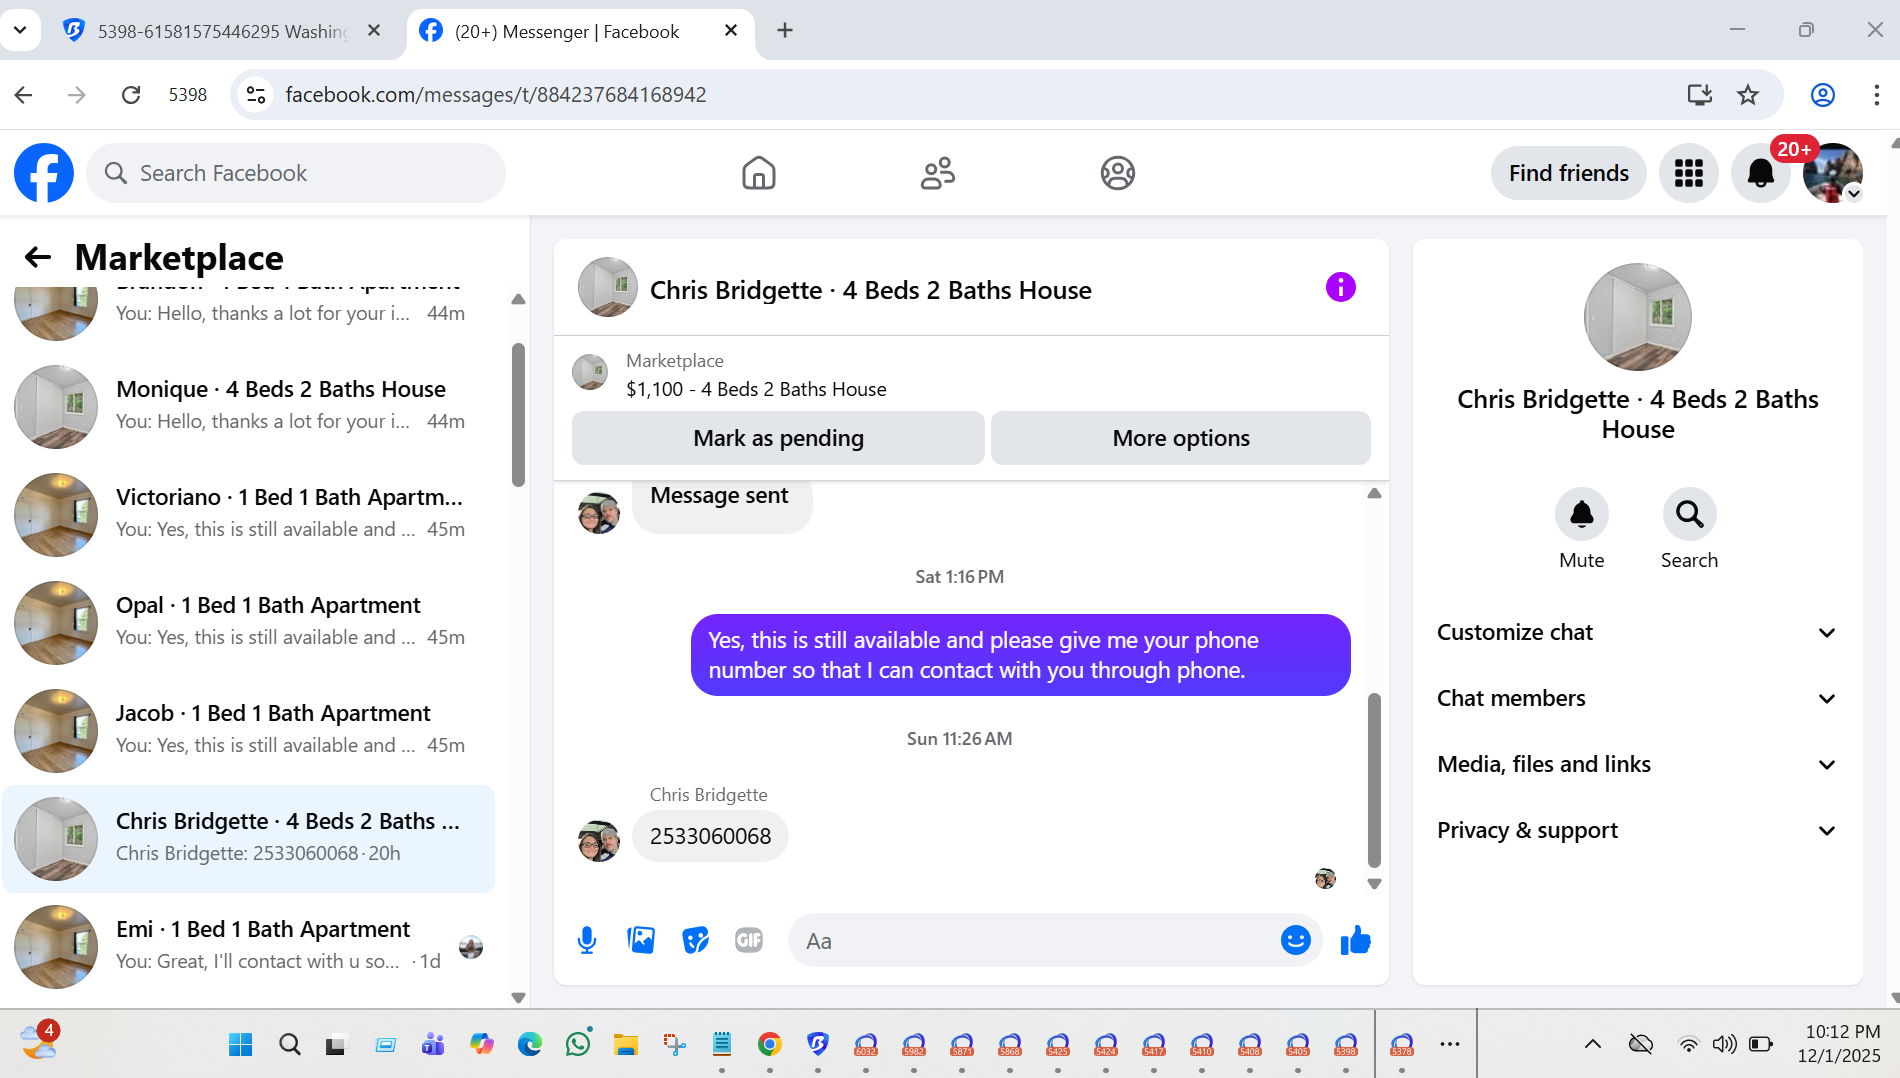The image size is (1900, 1078).
Task: View site information icon in address bar
Action: tap(256, 95)
